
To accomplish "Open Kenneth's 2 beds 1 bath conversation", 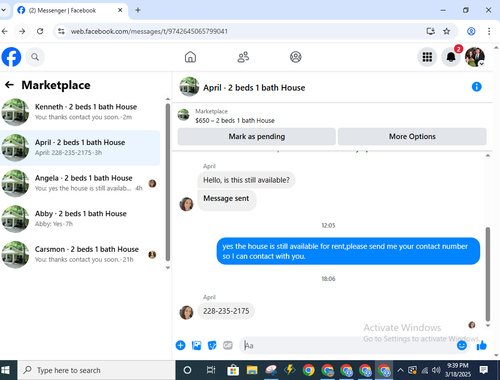I will pos(80,112).
